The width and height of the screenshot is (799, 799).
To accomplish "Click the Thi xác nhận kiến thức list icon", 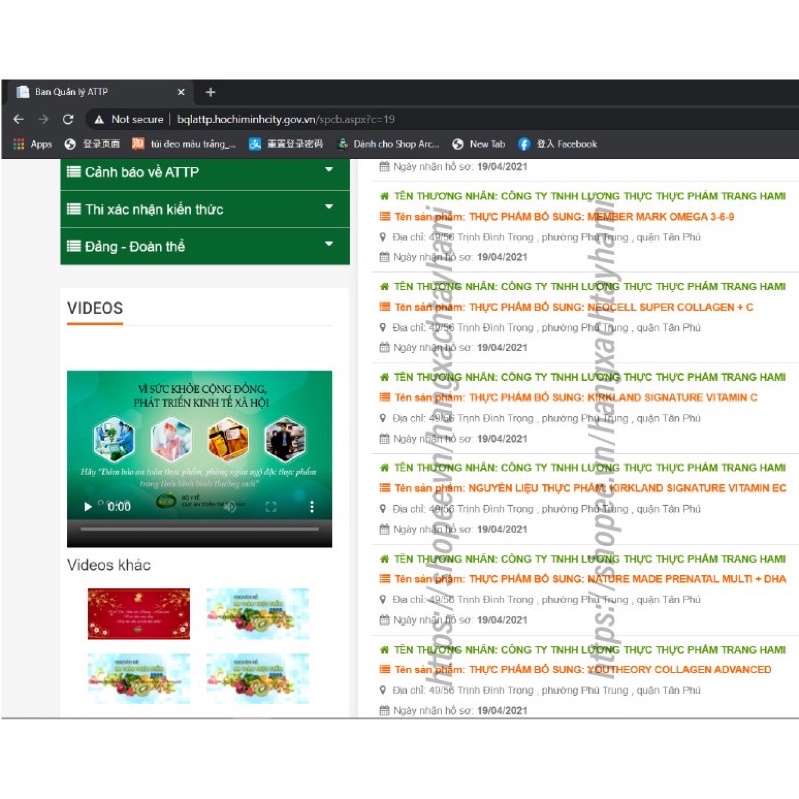I will 74,209.
